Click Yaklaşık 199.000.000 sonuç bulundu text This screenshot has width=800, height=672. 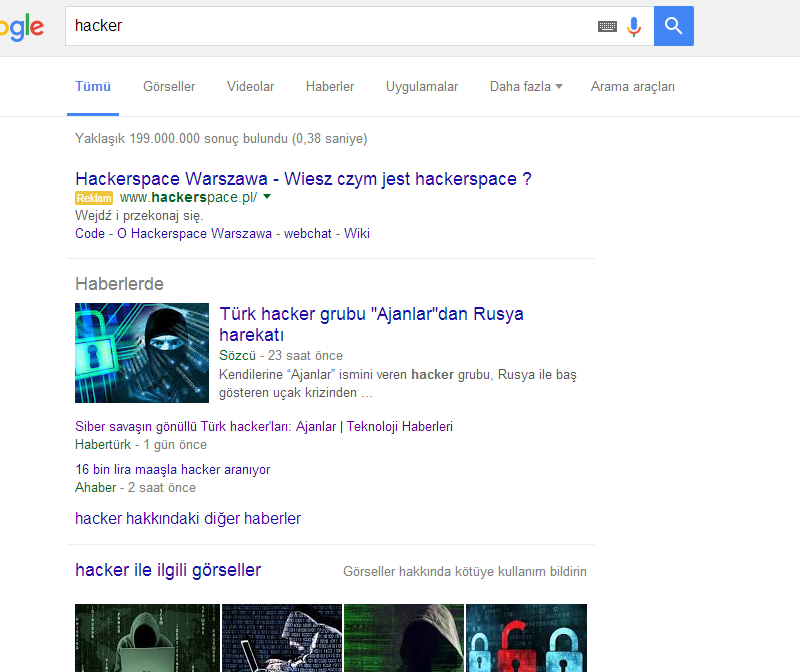point(221,139)
